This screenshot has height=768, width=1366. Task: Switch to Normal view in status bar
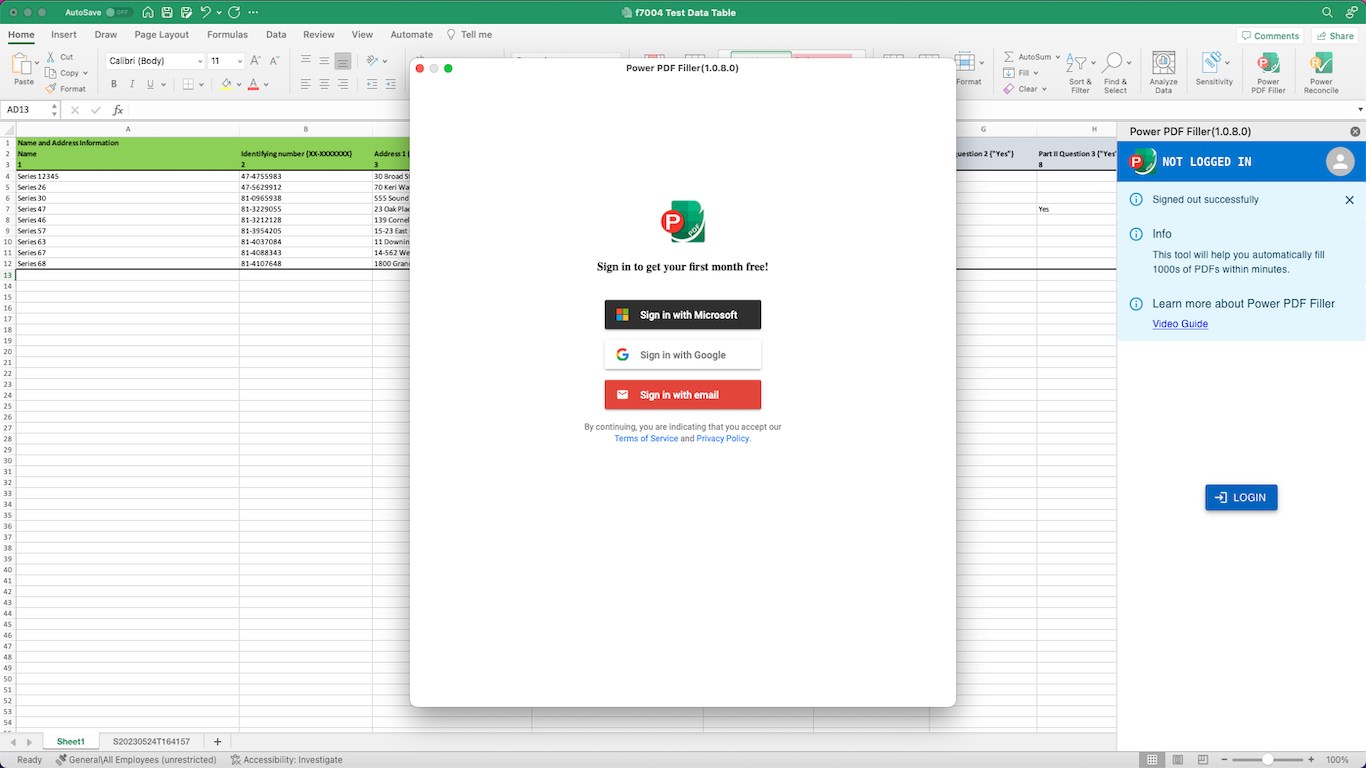click(x=1152, y=760)
